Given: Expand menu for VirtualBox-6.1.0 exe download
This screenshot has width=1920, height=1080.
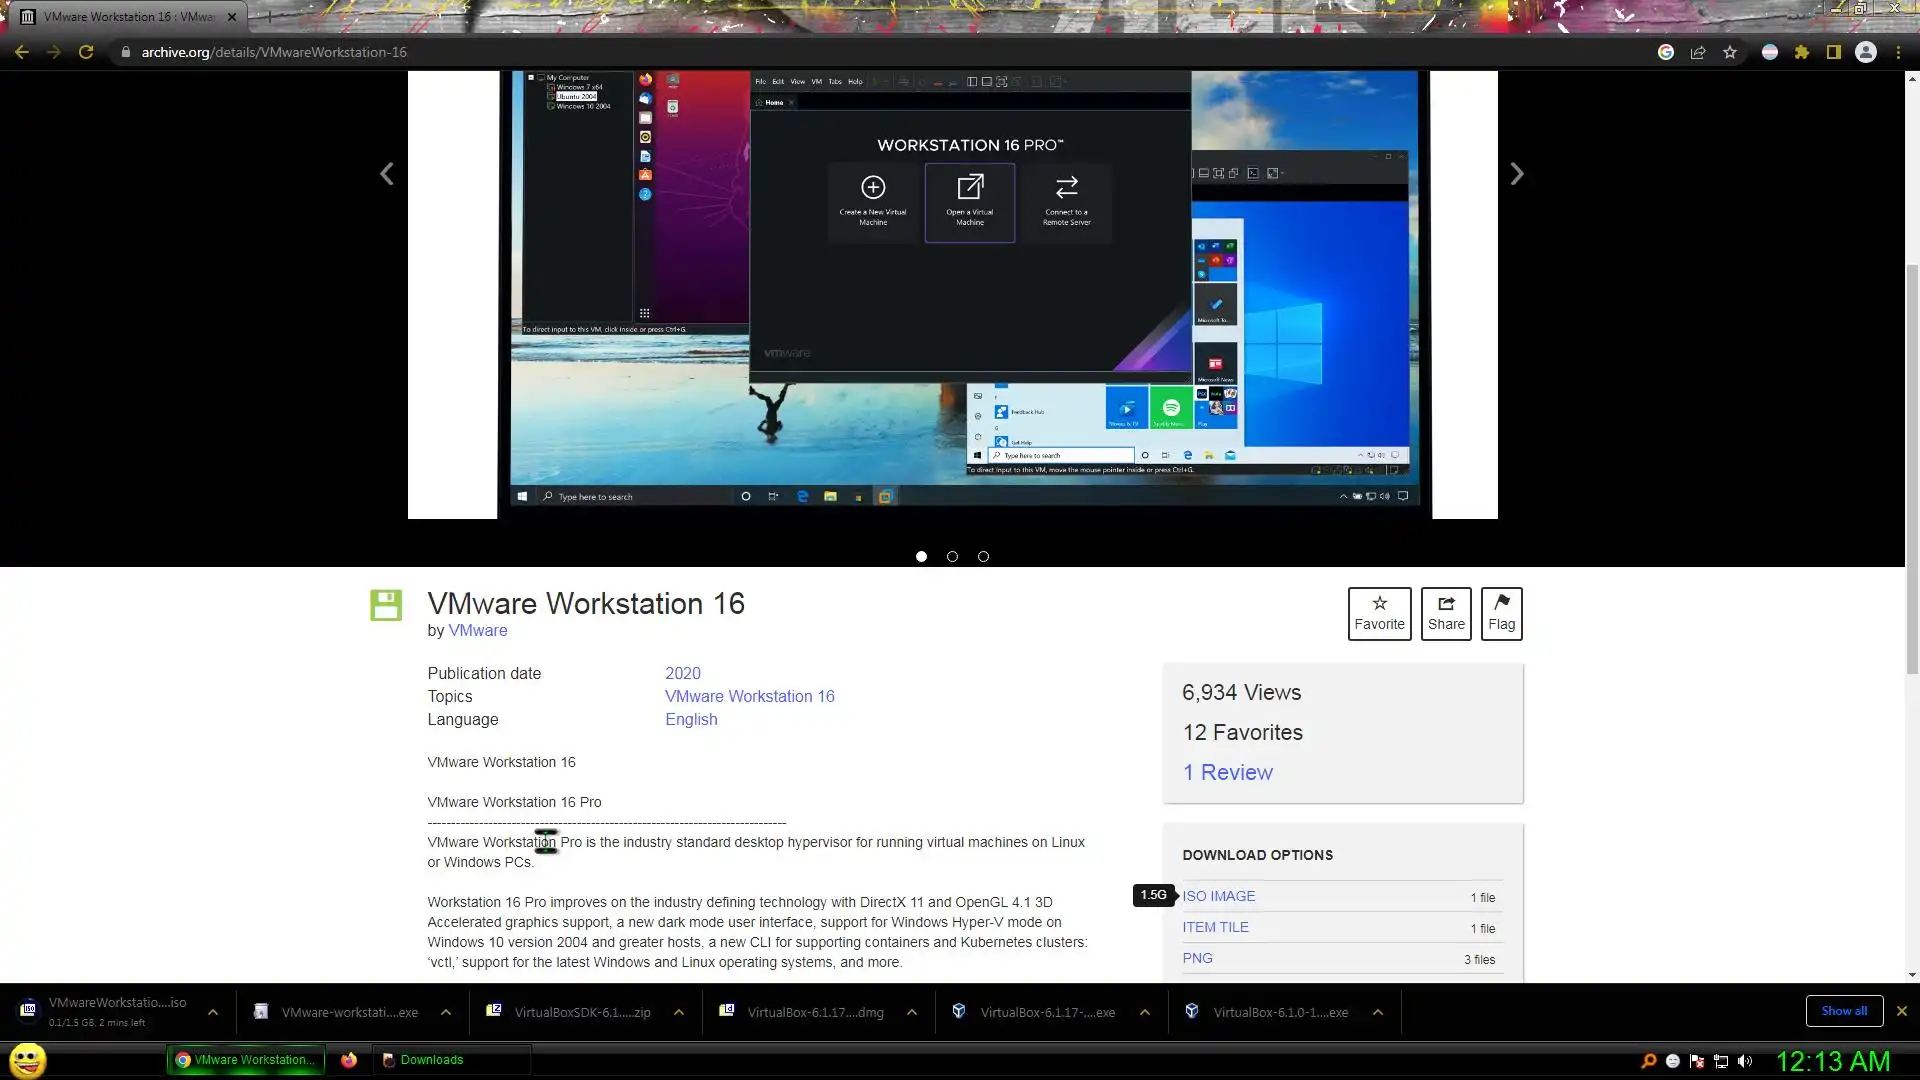Looking at the screenshot, I should (x=1378, y=1012).
